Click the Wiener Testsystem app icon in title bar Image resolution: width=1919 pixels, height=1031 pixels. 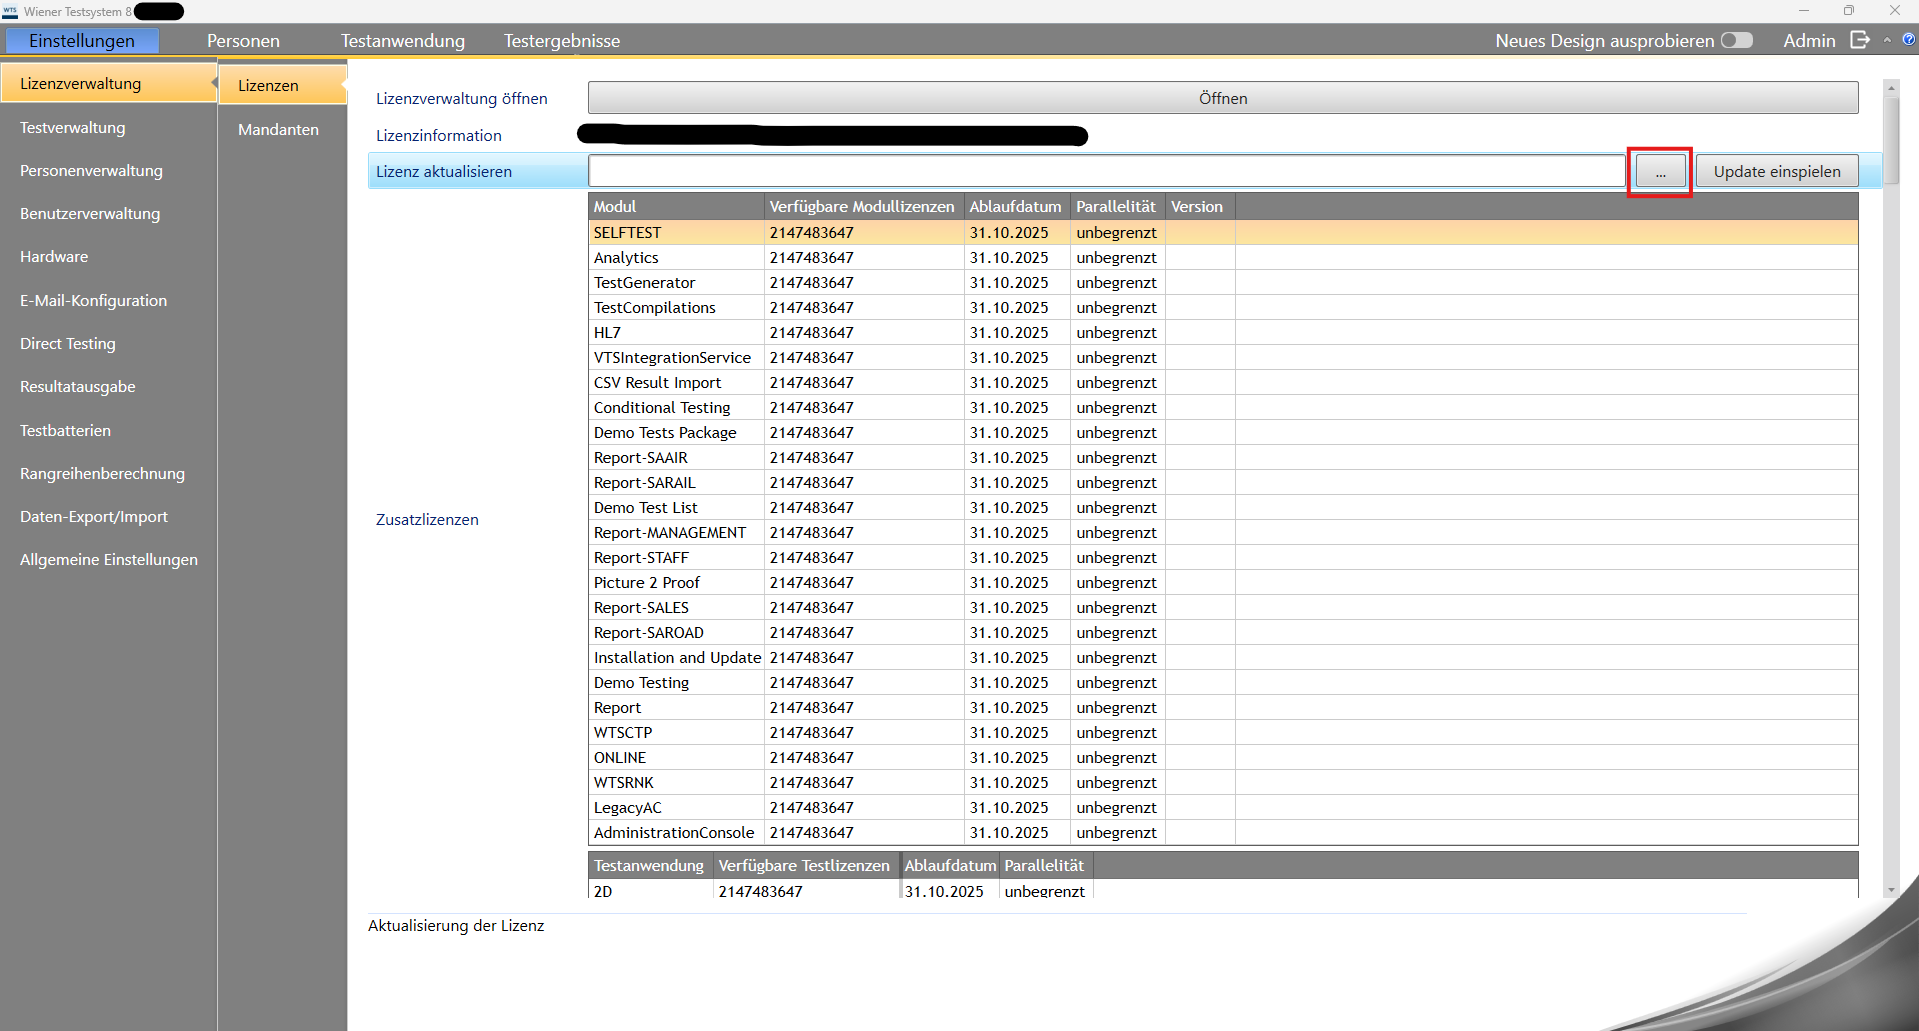coord(11,11)
